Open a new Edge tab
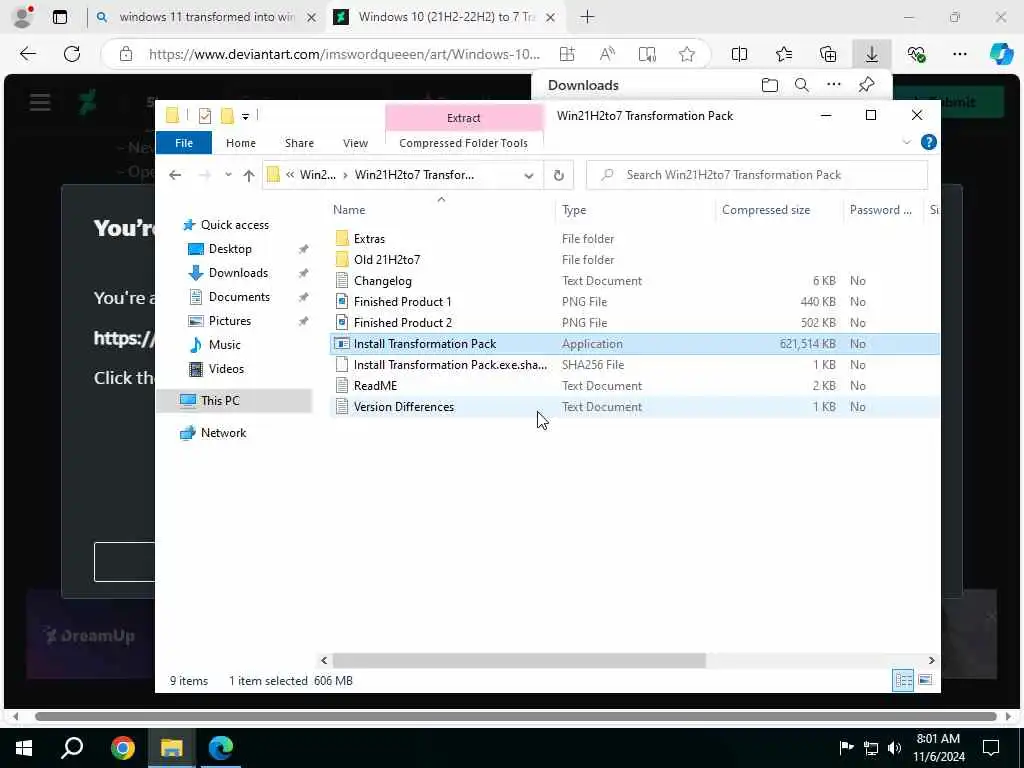 pos(587,17)
